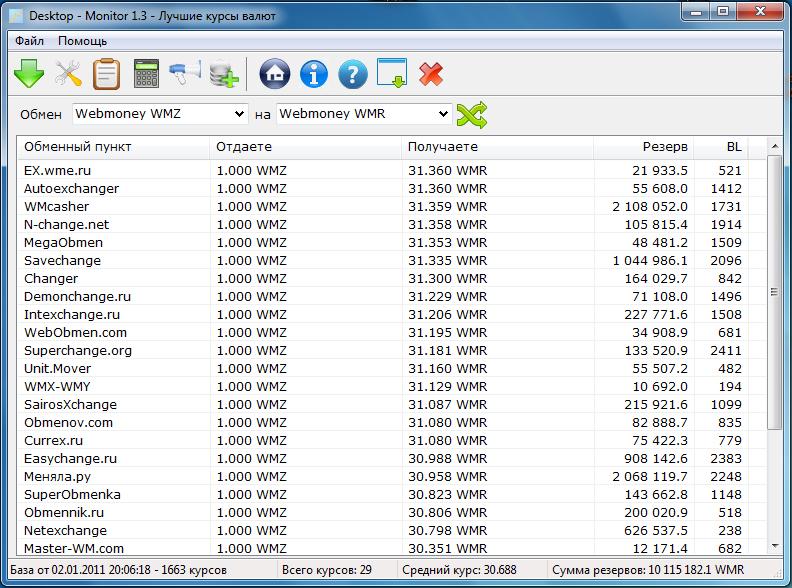The height and width of the screenshot is (588, 792).
Task: Maximize the Desktop-Monitor window
Action: (723, 11)
